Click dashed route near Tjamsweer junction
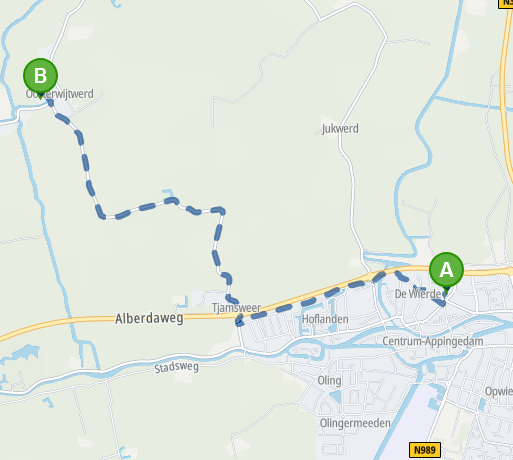Image resolution: width=513 pixels, height=460 pixels. pyautogui.click(x=239, y=321)
